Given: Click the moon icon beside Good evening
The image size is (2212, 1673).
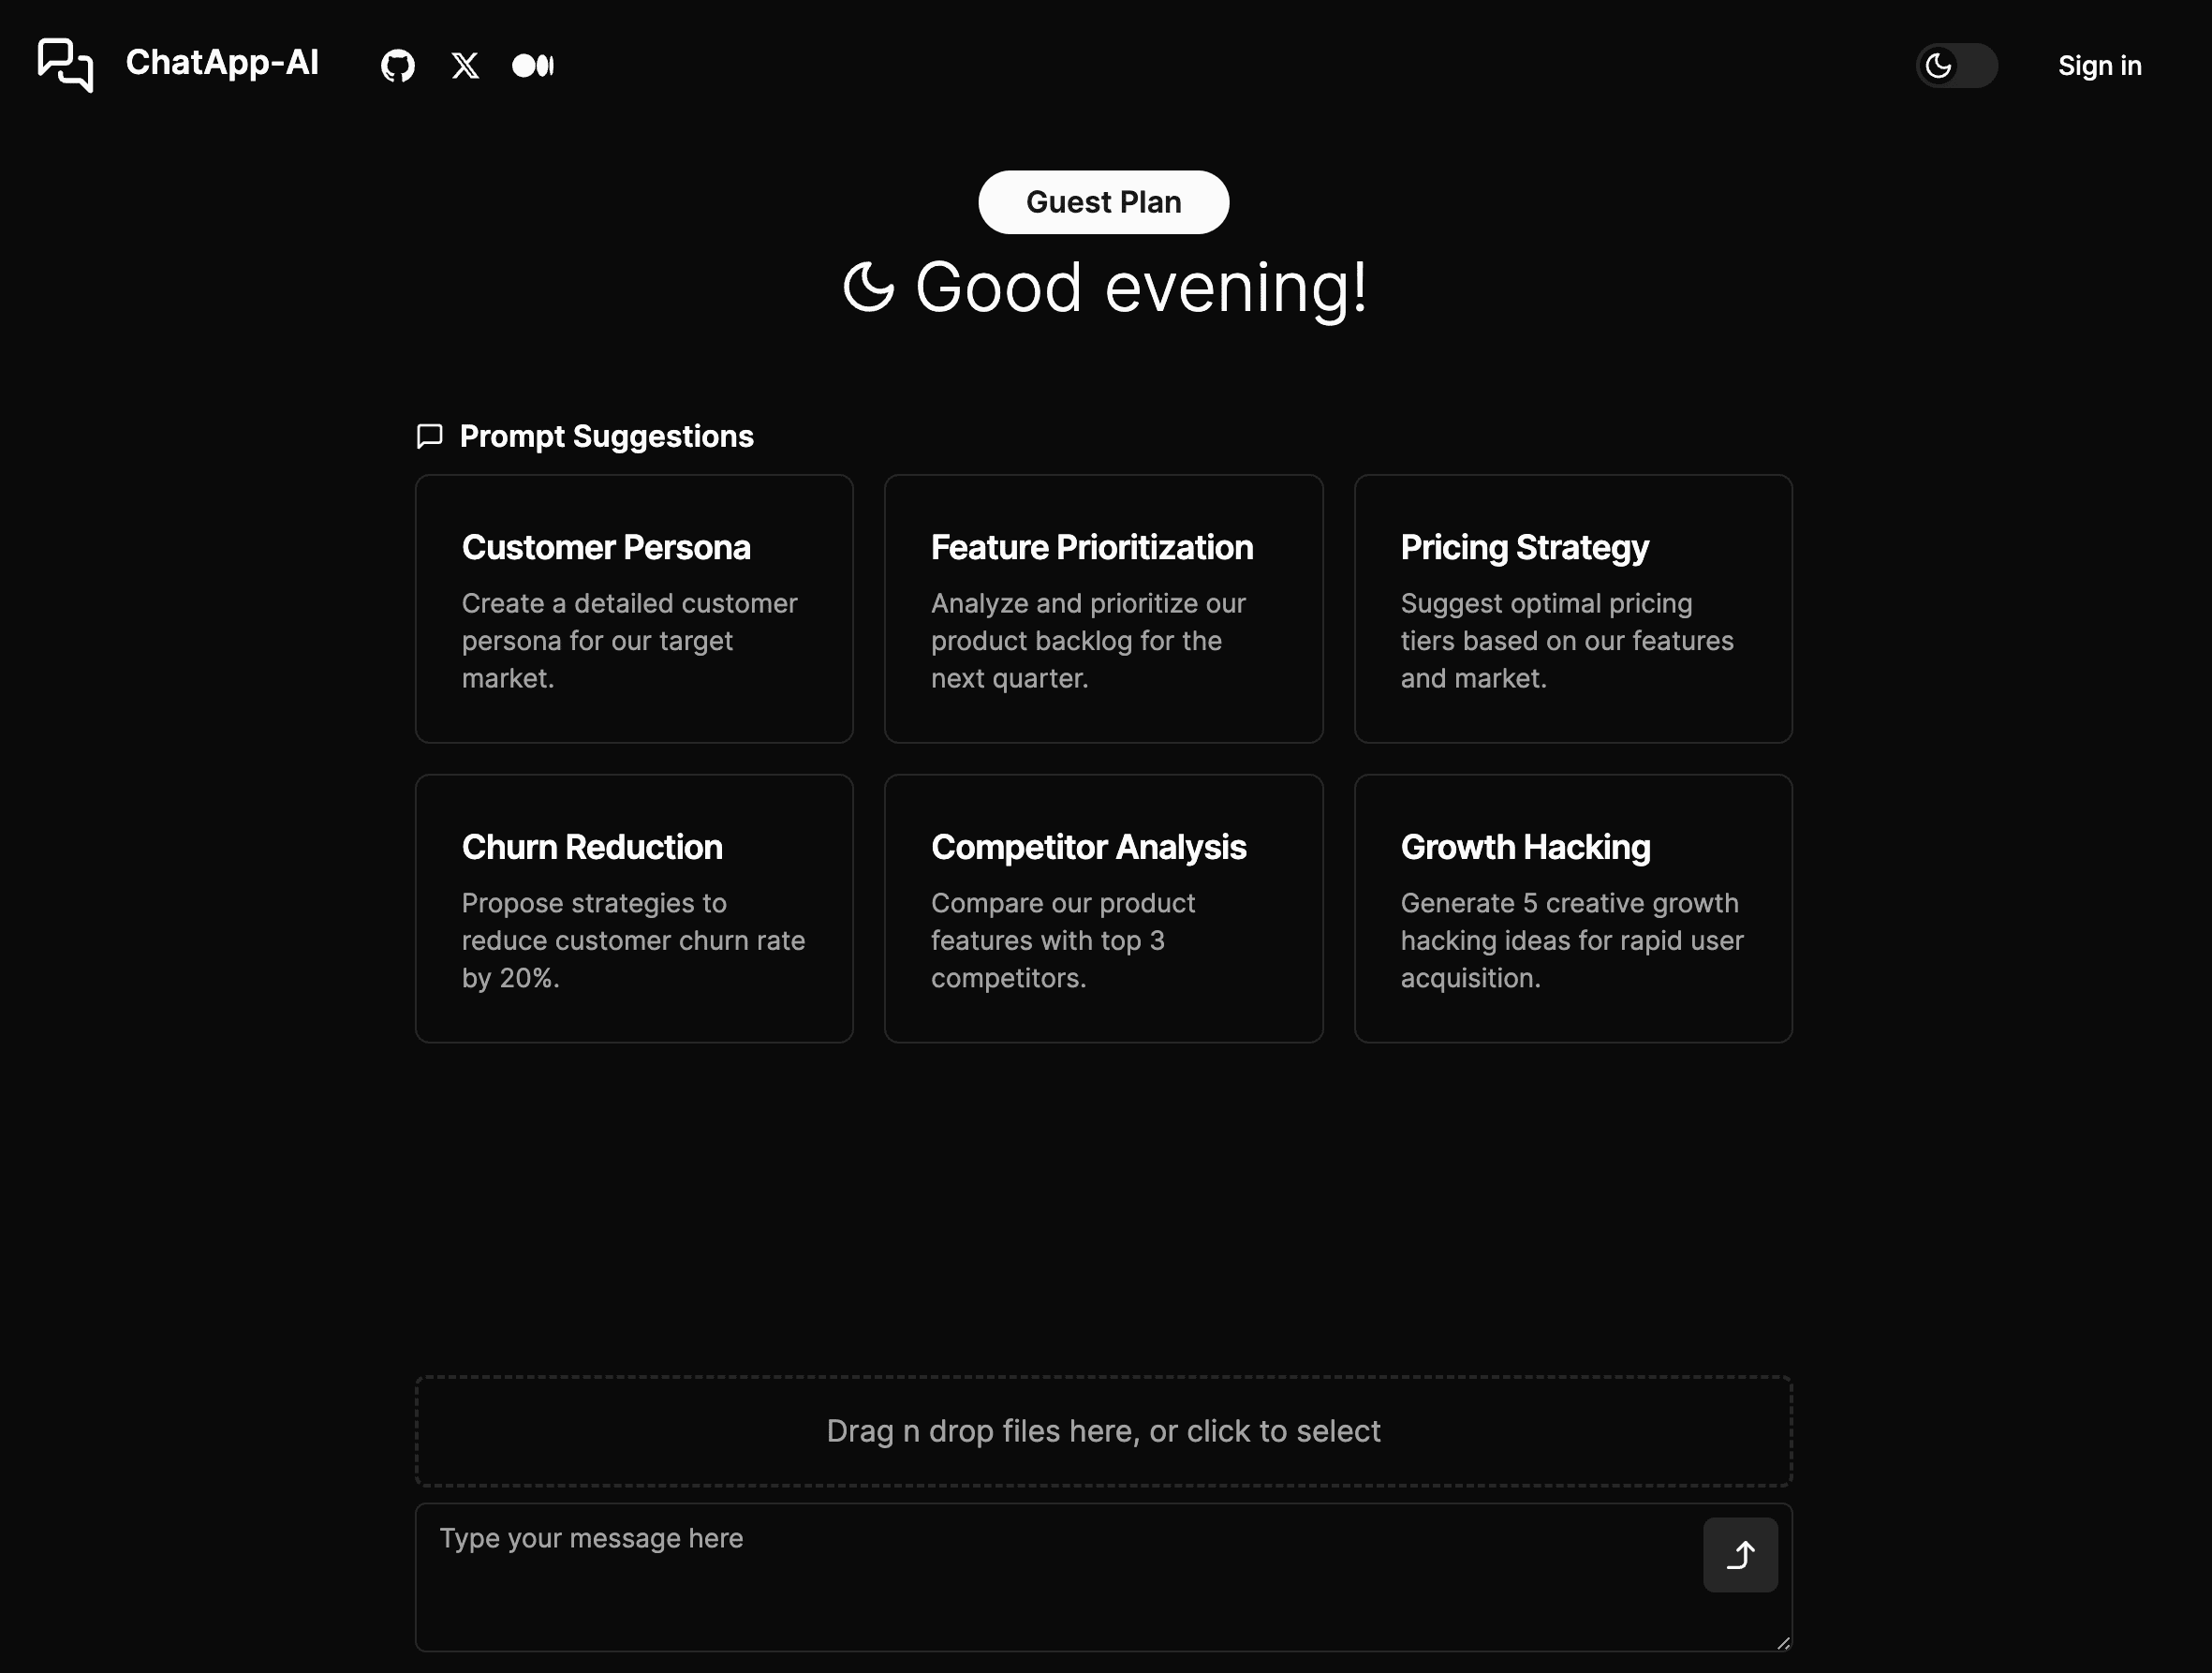Looking at the screenshot, I should tap(868, 287).
